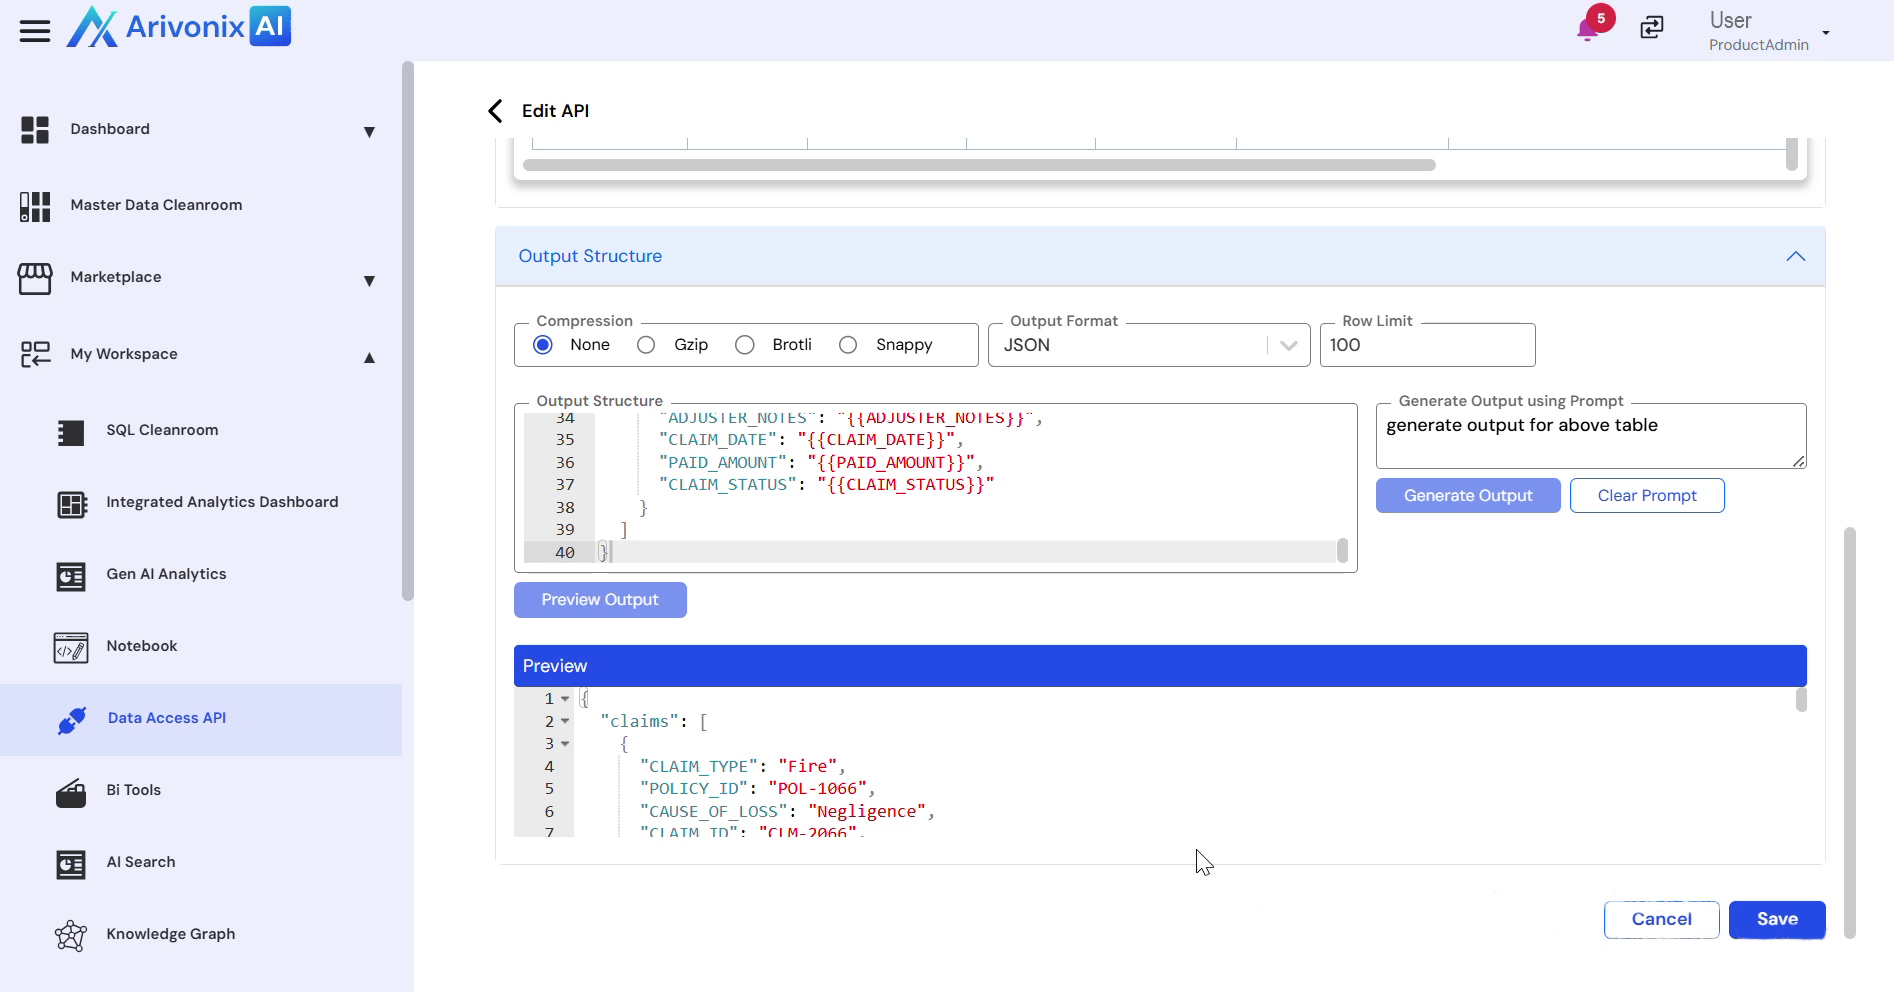Open Gen AI Analytics menu item
The height and width of the screenshot is (992, 1894).
[166, 574]
